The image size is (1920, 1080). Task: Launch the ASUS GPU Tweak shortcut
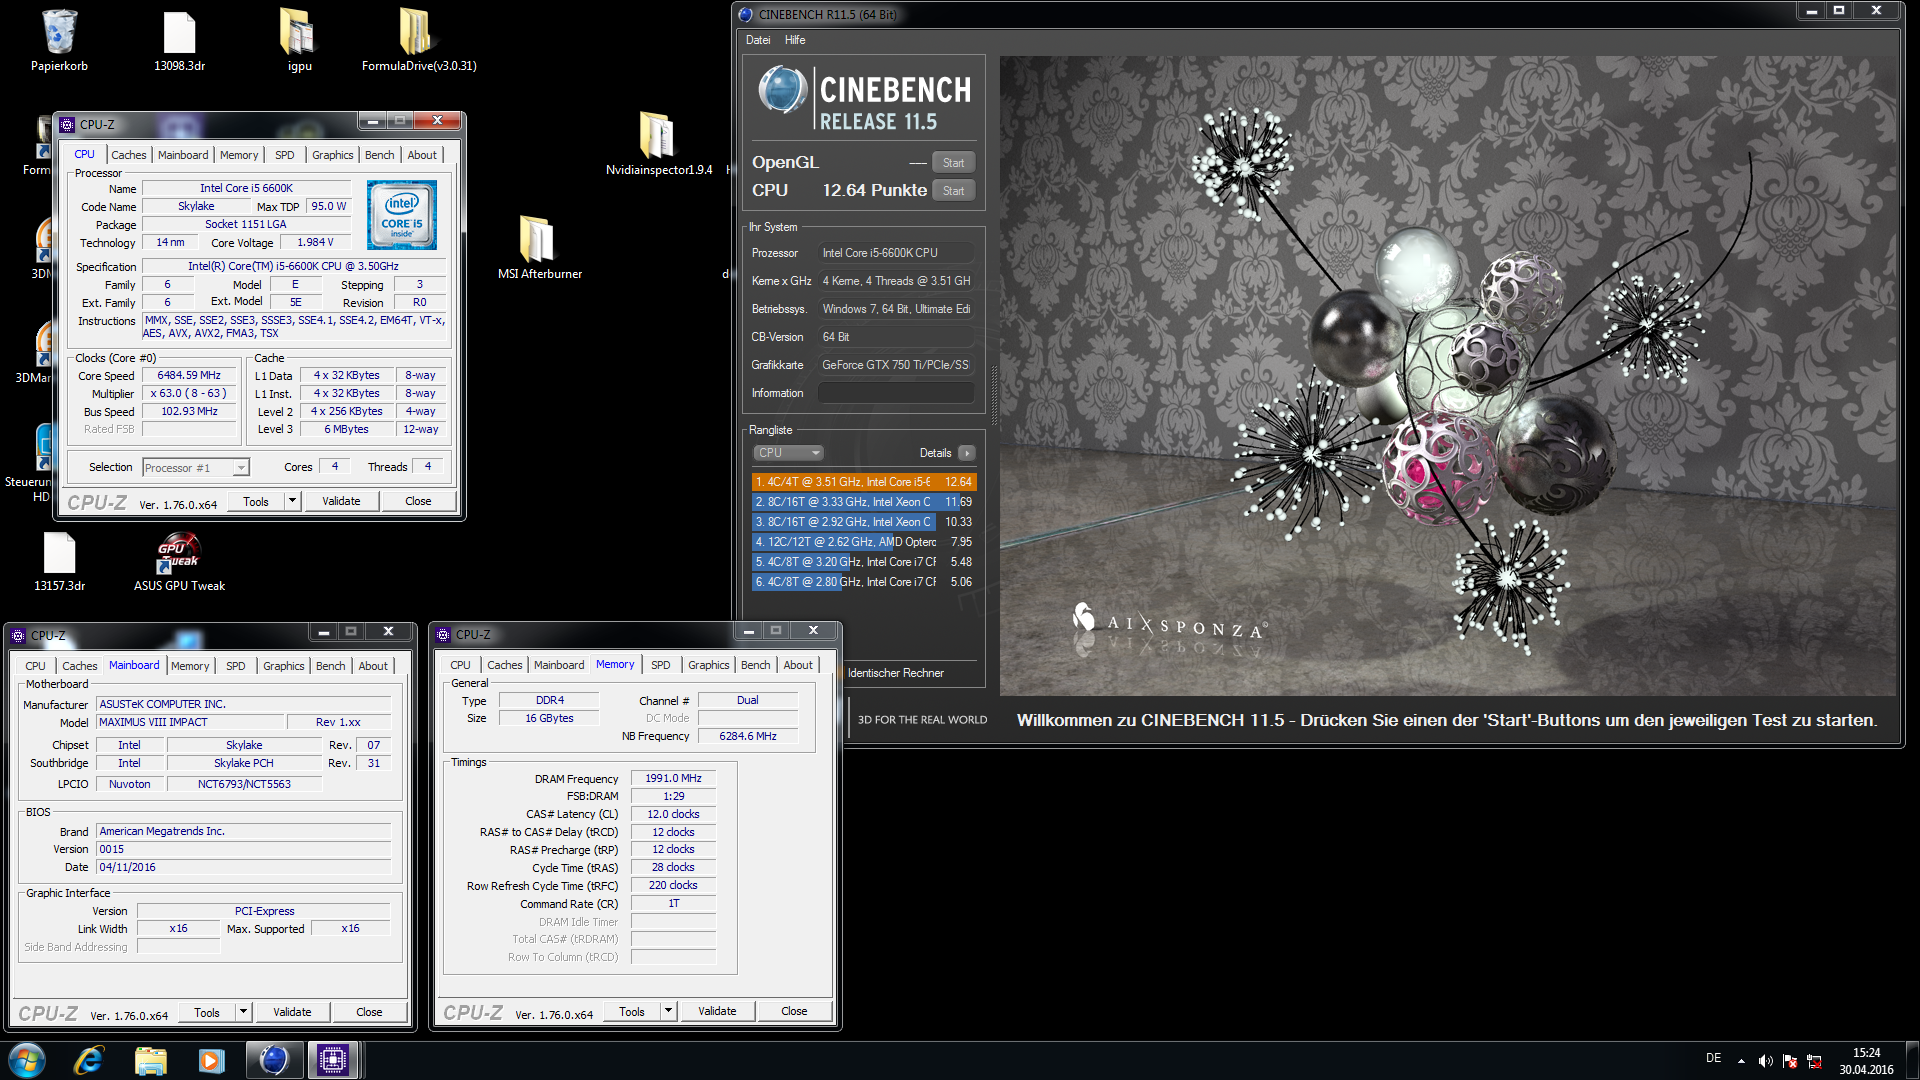click(x=179, y=560)
